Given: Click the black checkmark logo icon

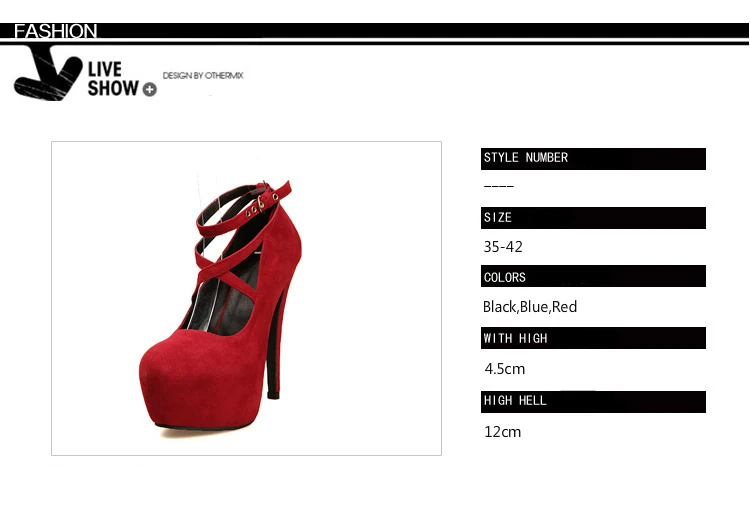Looking at the screenshot, I should (x=48, y=73).
